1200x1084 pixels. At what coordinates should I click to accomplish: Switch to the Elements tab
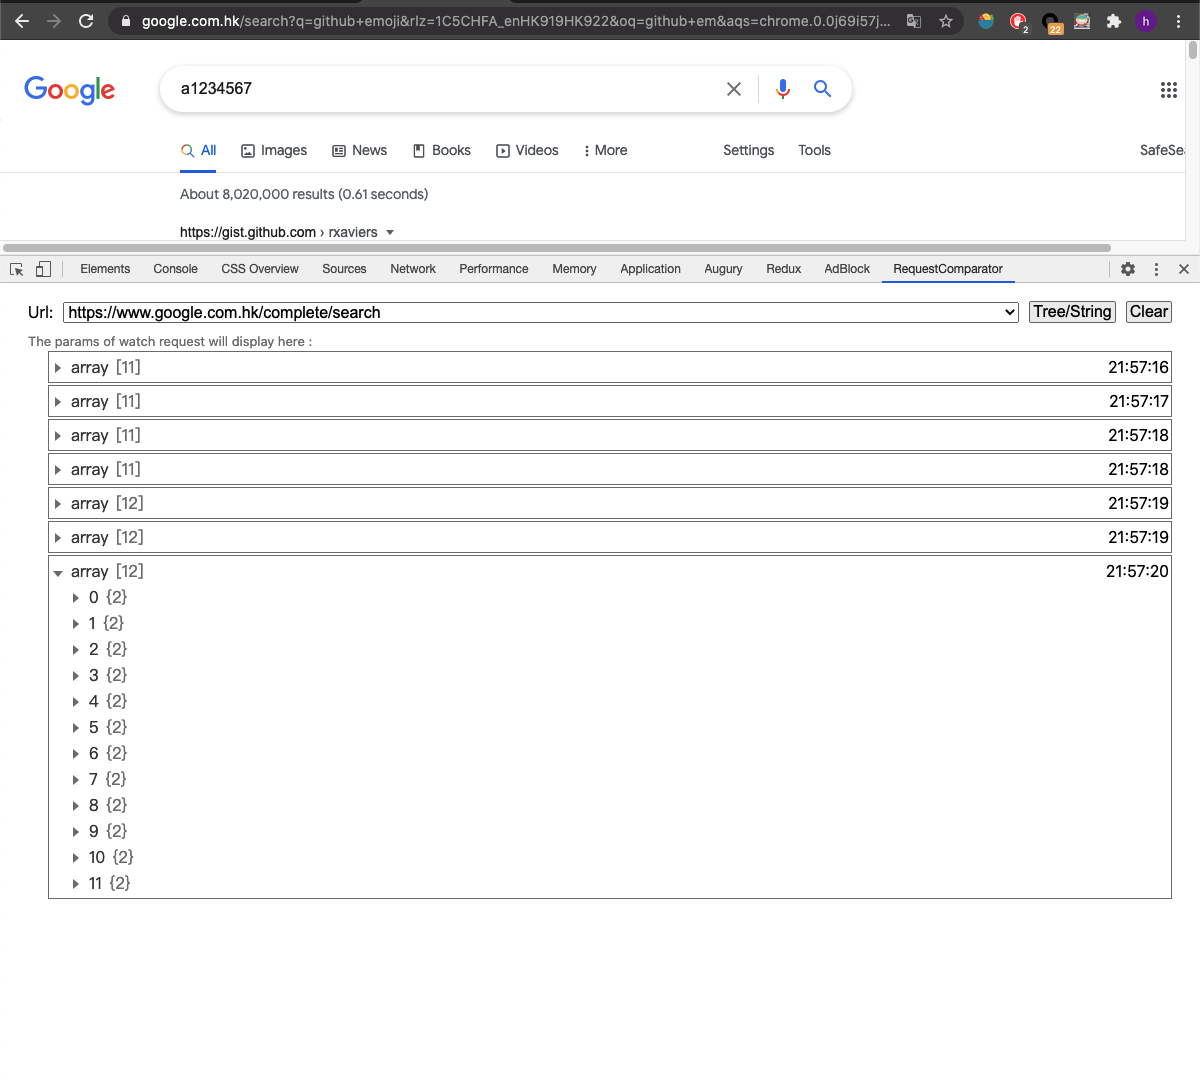(x=105, y=269)
